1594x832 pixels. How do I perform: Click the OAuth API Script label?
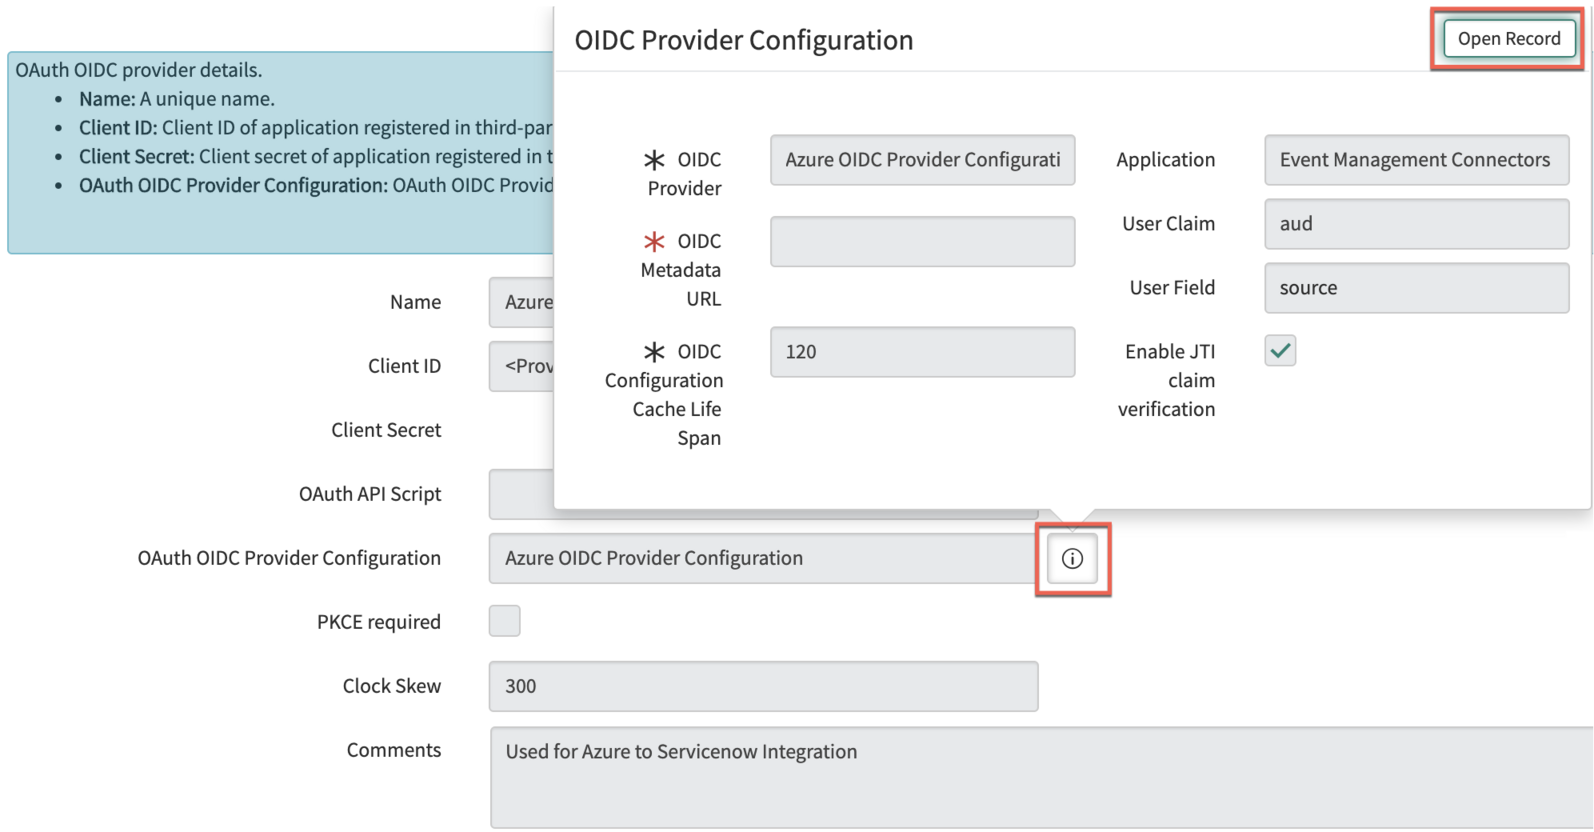click(x=370, y=494)
